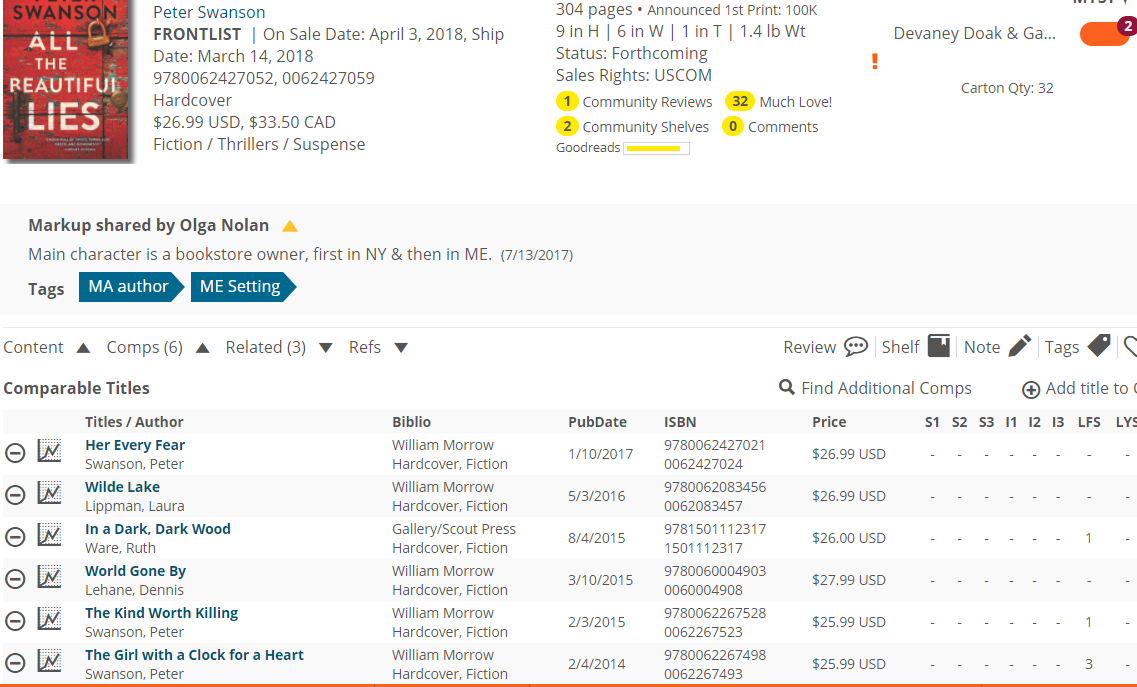This screenshot has width=1137, height=687.
Task: Click the Devaney Doak & Ga... label
Action: 975,33
